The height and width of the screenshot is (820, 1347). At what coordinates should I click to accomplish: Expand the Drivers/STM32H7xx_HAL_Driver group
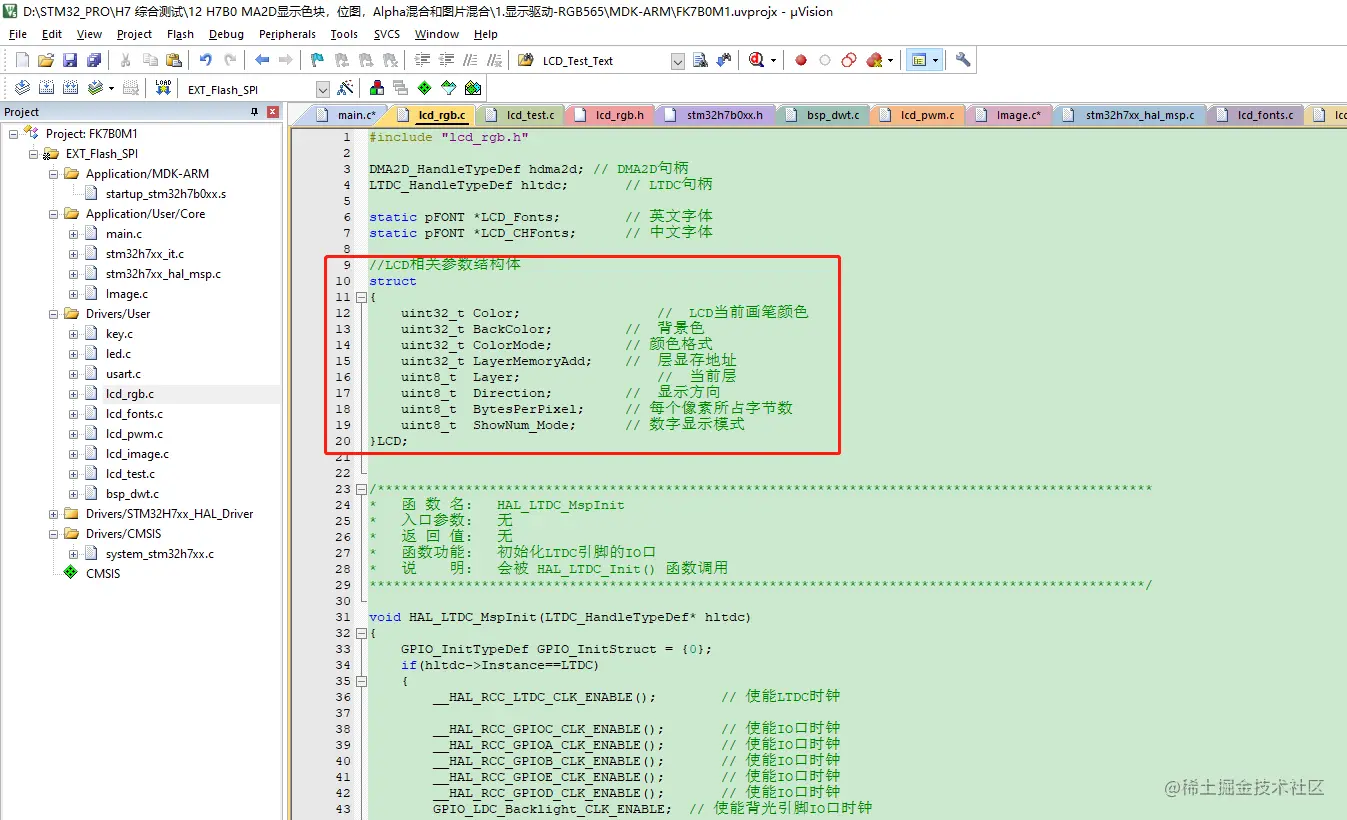pyautogui.click(x=53, y=513)
